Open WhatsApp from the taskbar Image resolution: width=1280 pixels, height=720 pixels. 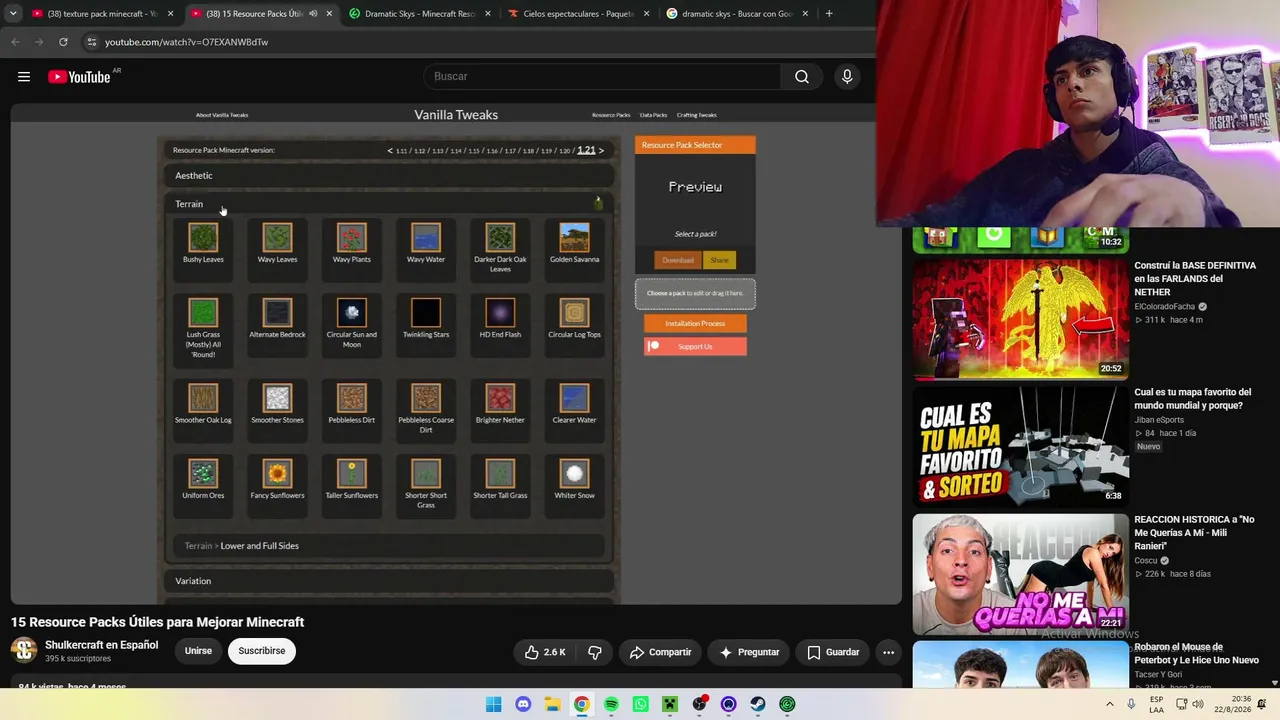coord(640,704)
